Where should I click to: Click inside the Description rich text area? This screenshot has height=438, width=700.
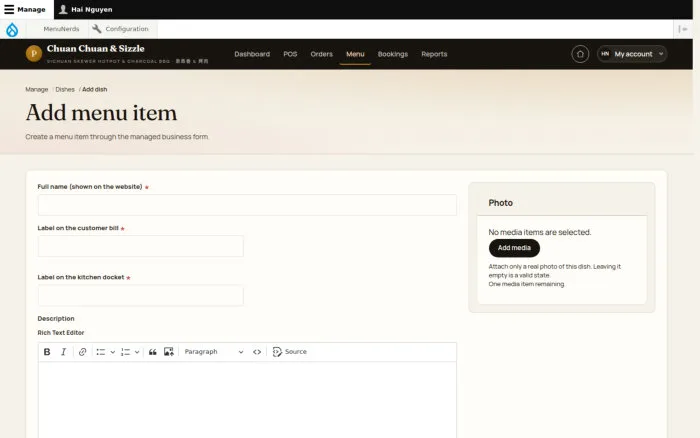247,400
